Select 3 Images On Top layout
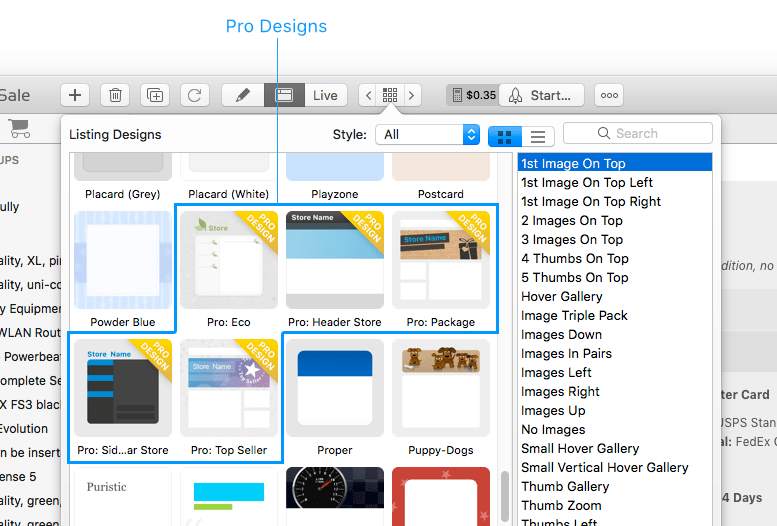This screenshot has width=777, height=526. coord(615,239)
